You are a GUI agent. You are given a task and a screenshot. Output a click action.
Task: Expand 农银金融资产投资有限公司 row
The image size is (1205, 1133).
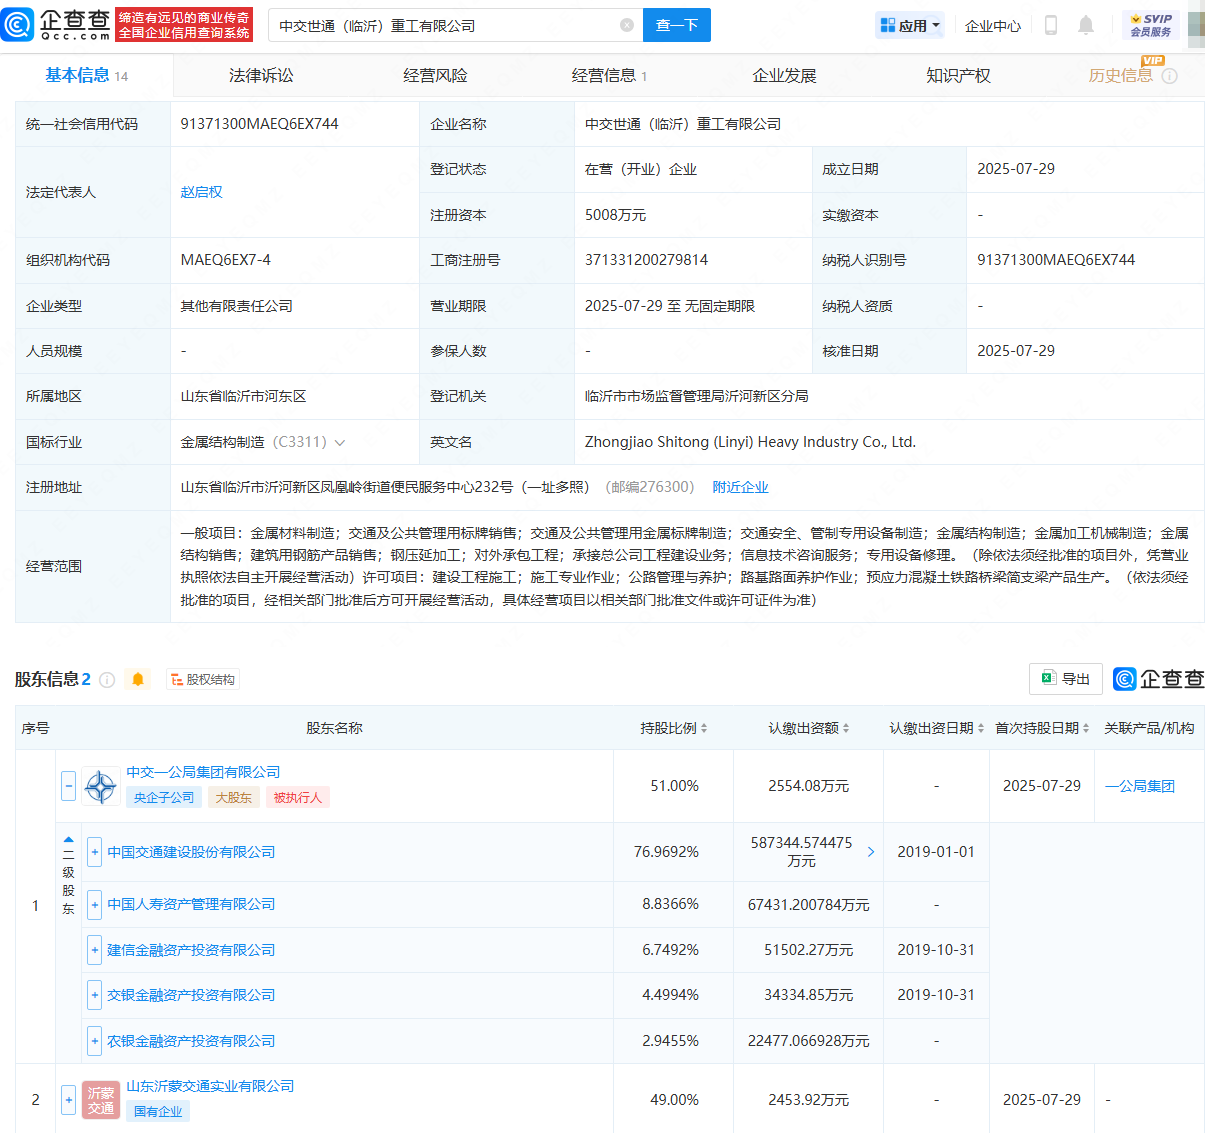pos(94,1041)
